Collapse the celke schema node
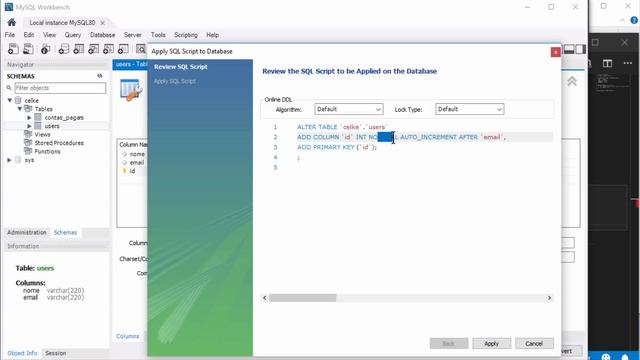 pyautogui.click(x=10, y=100)
